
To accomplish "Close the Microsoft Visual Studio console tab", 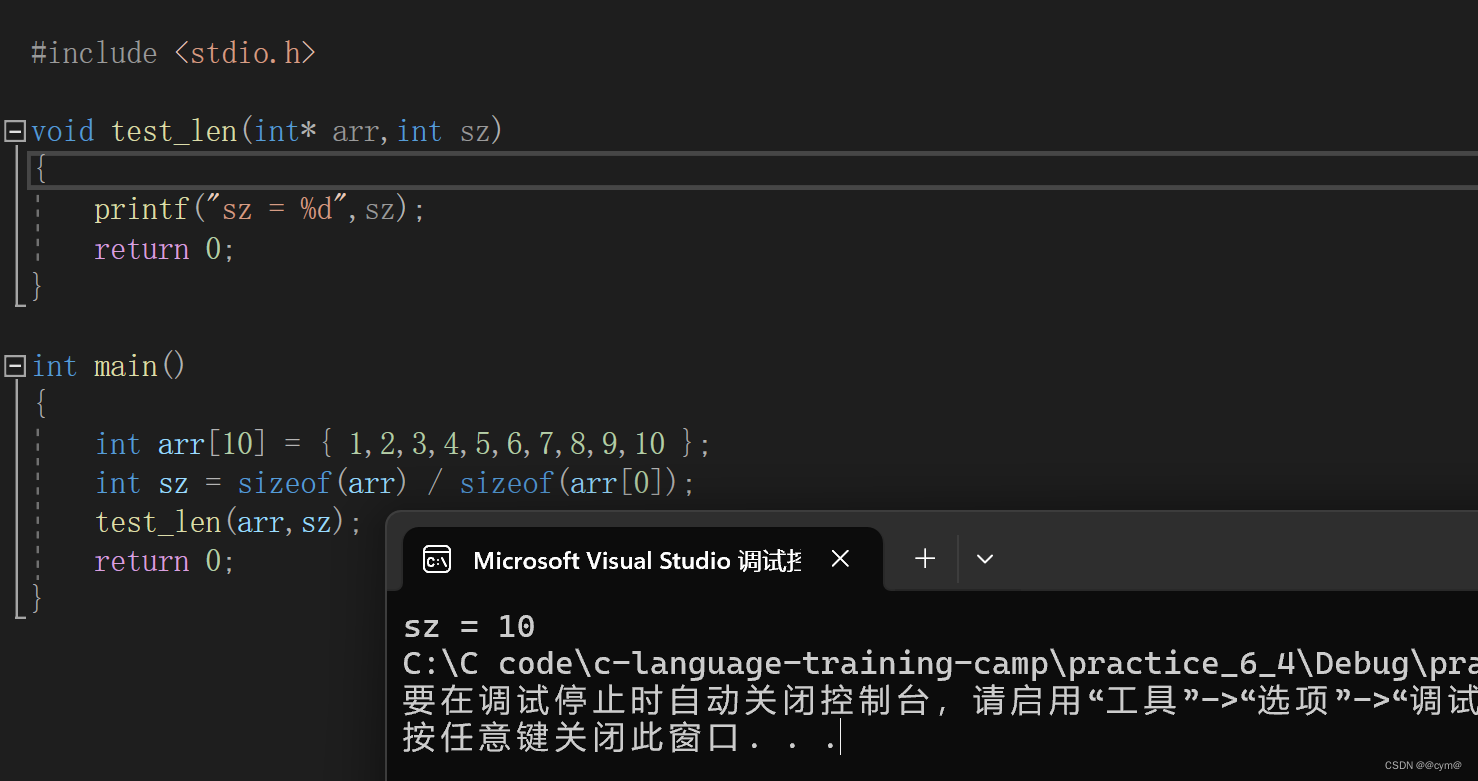I will click(x=840, y=559).
